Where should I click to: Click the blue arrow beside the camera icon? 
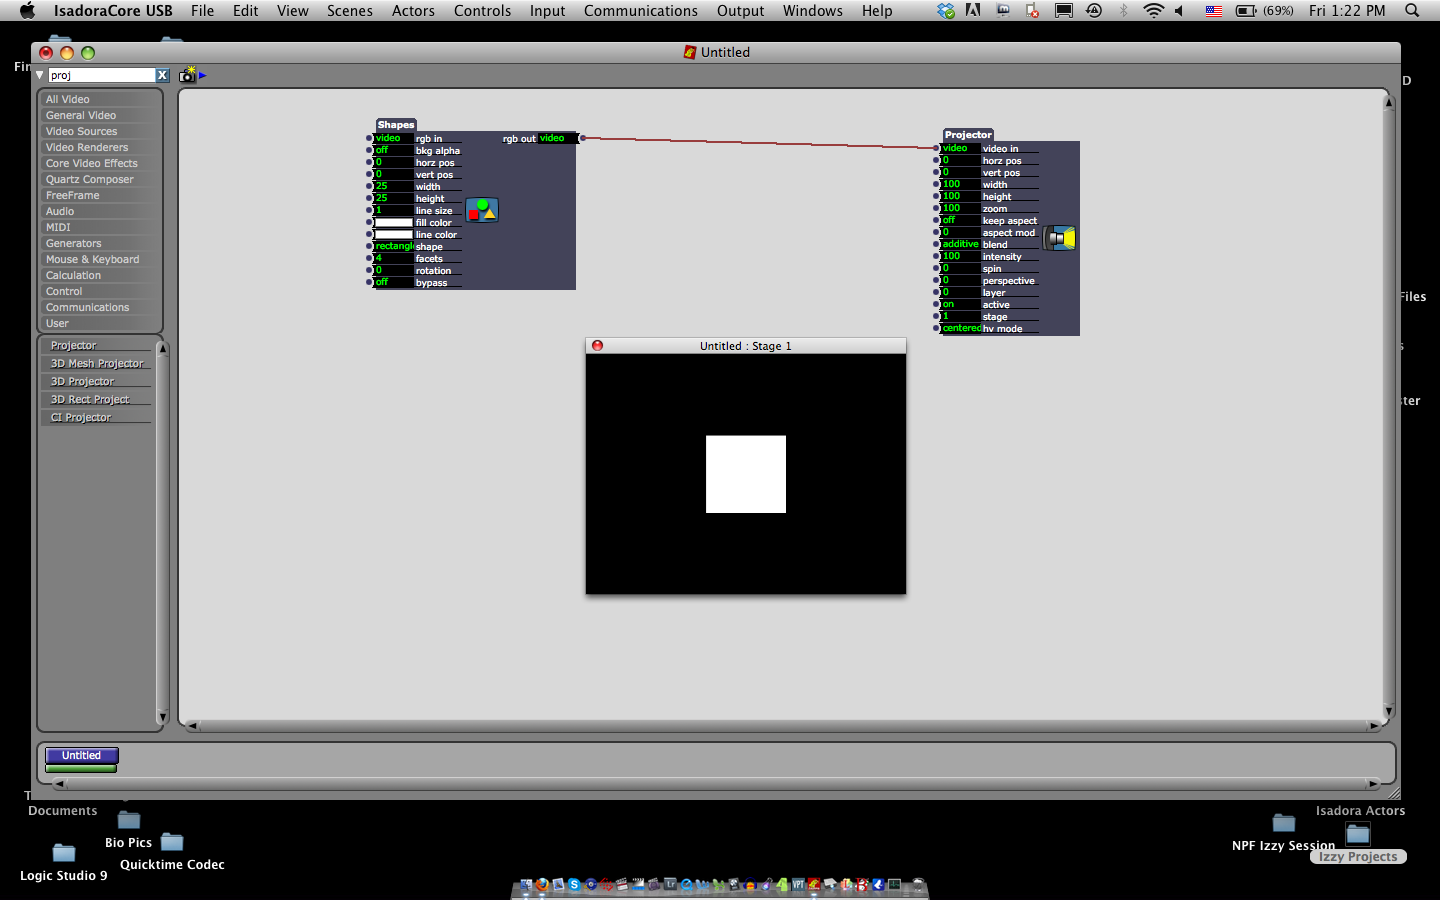click(x=203, y=75)
